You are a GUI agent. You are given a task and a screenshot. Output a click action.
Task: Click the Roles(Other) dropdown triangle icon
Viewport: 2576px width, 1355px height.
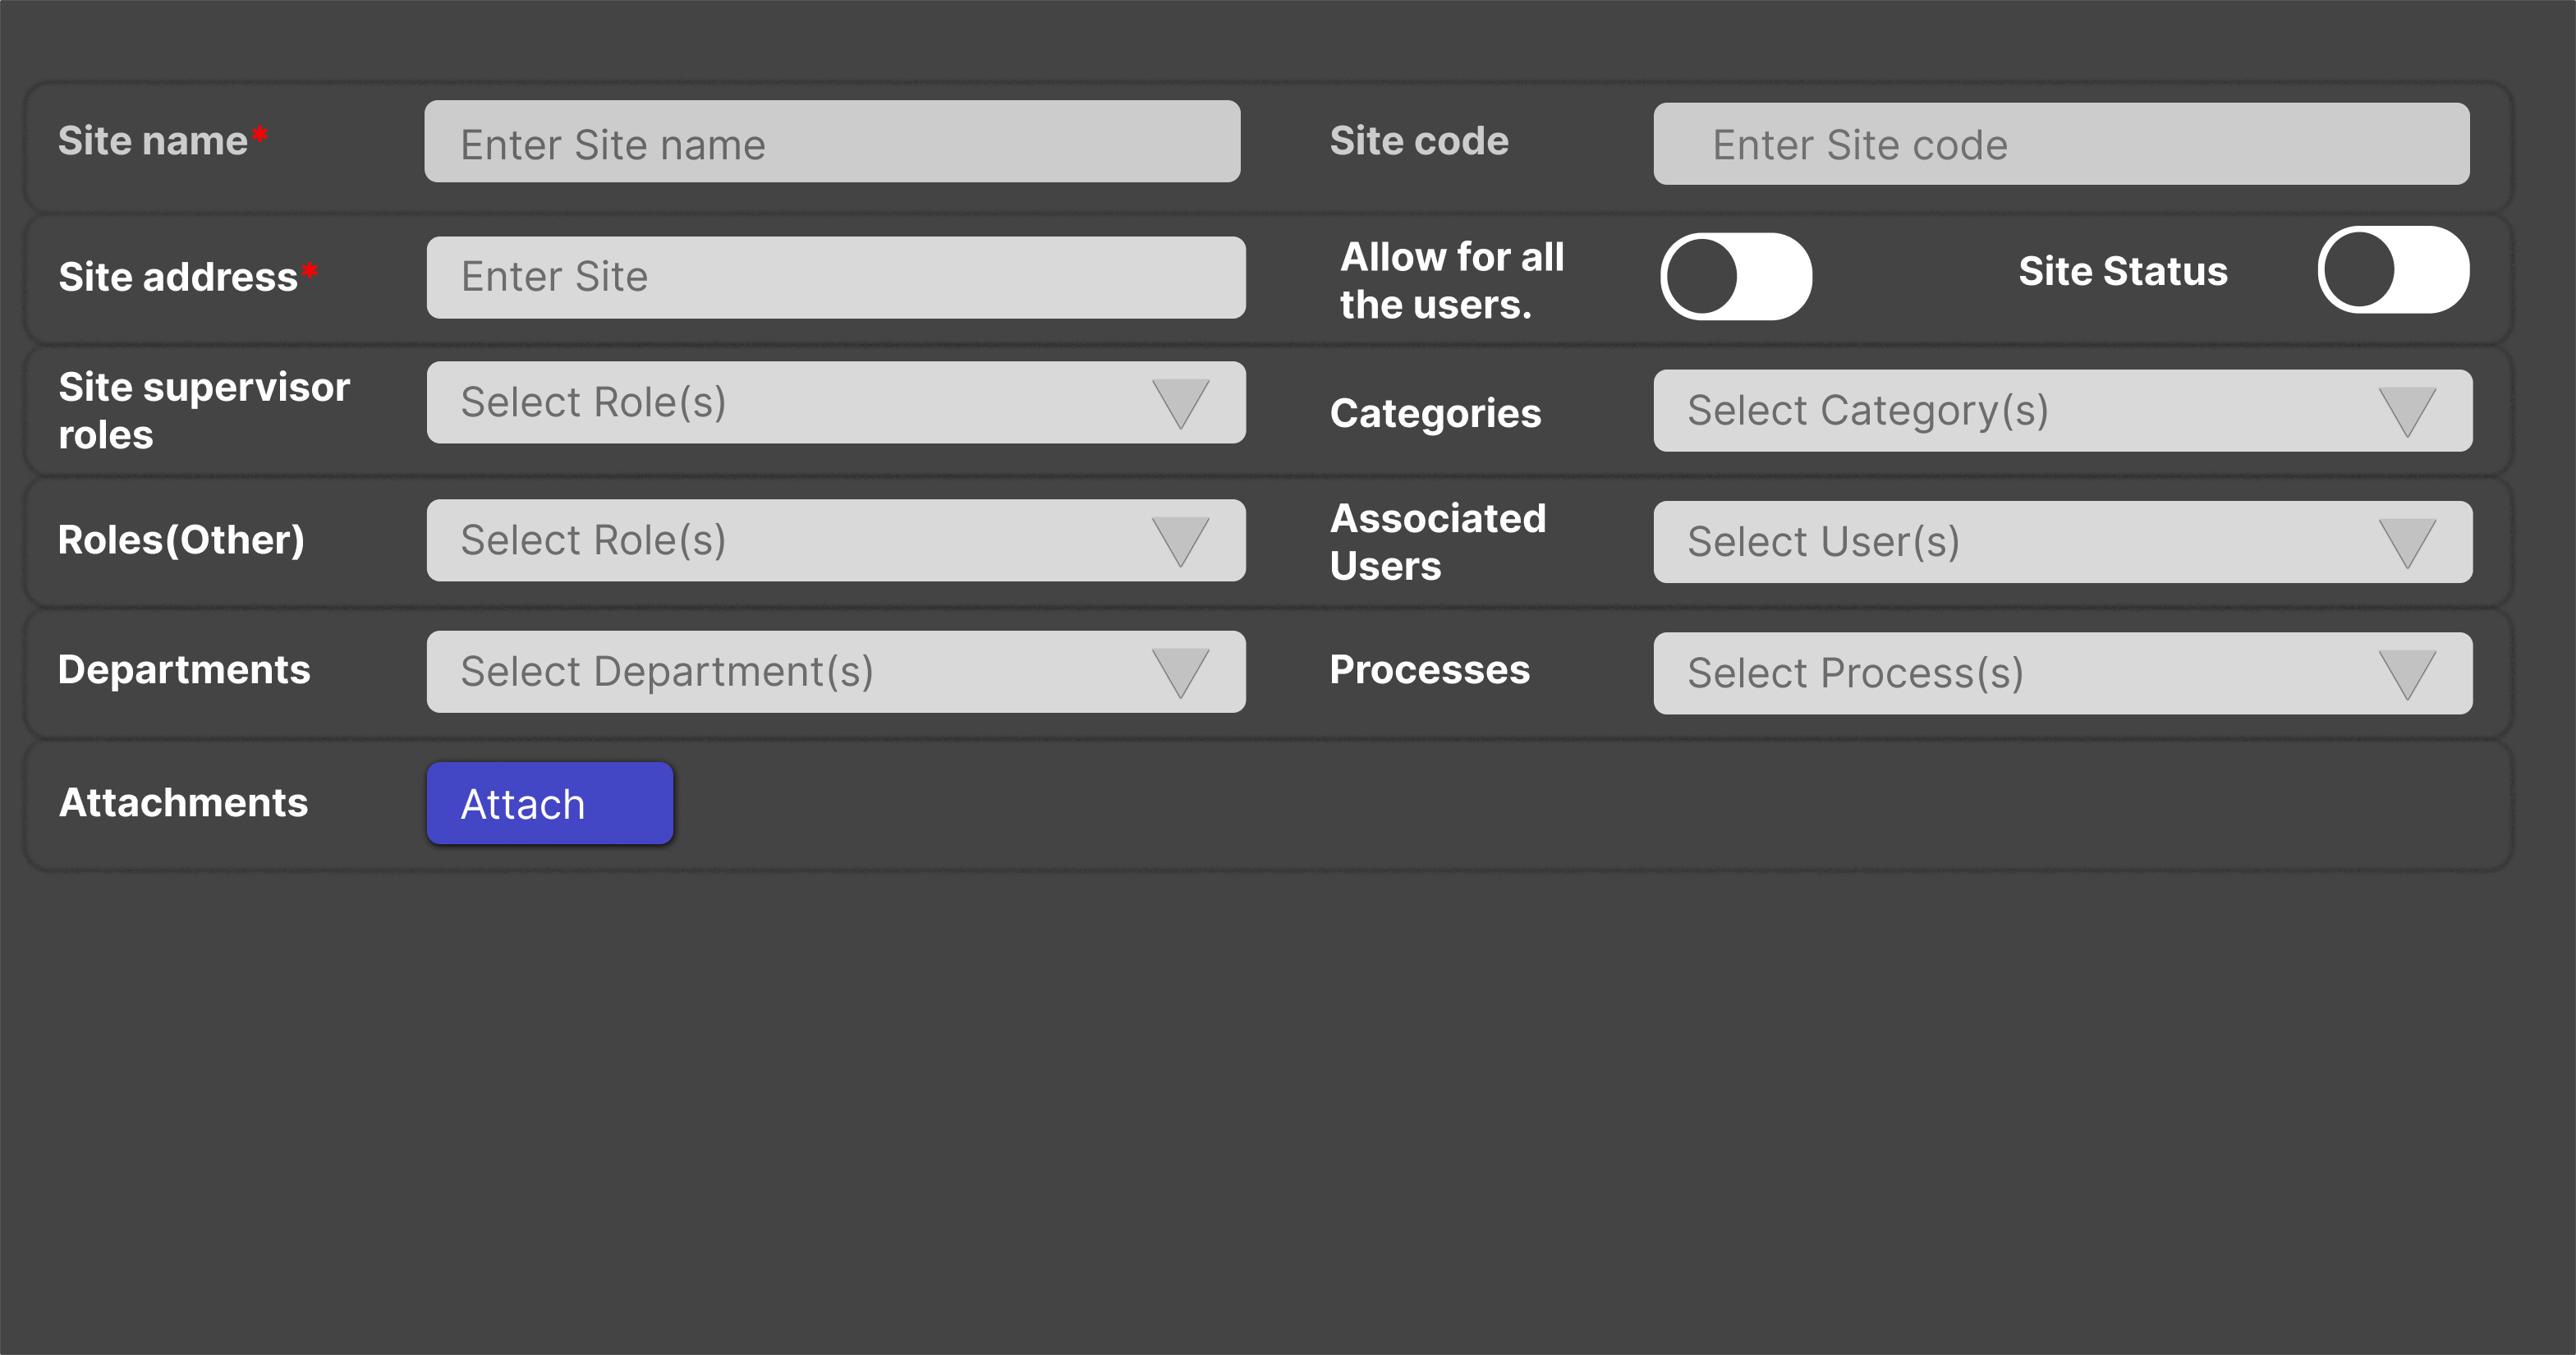(x=1180, y=541)
